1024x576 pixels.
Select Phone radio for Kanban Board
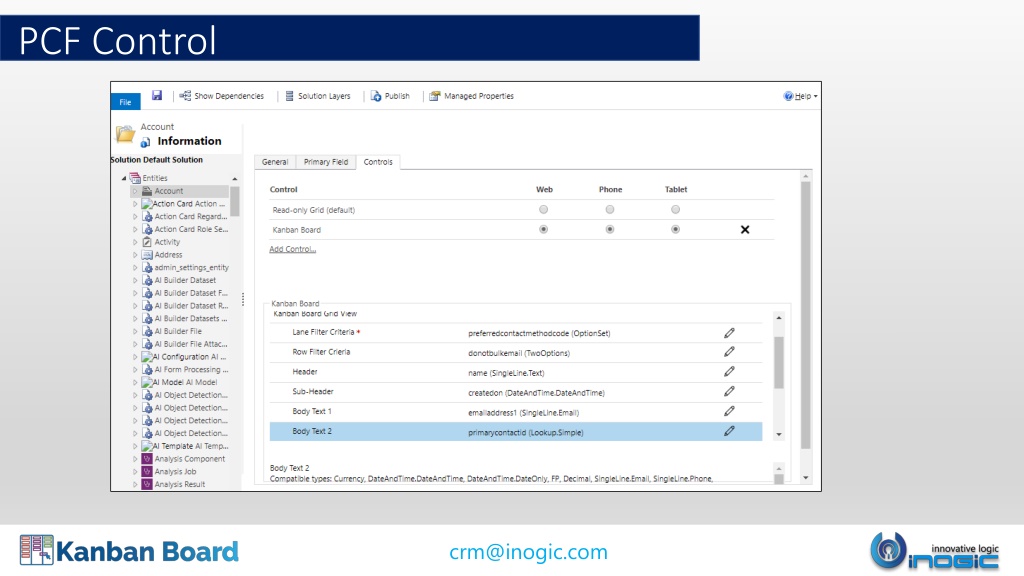coord(609,229)
